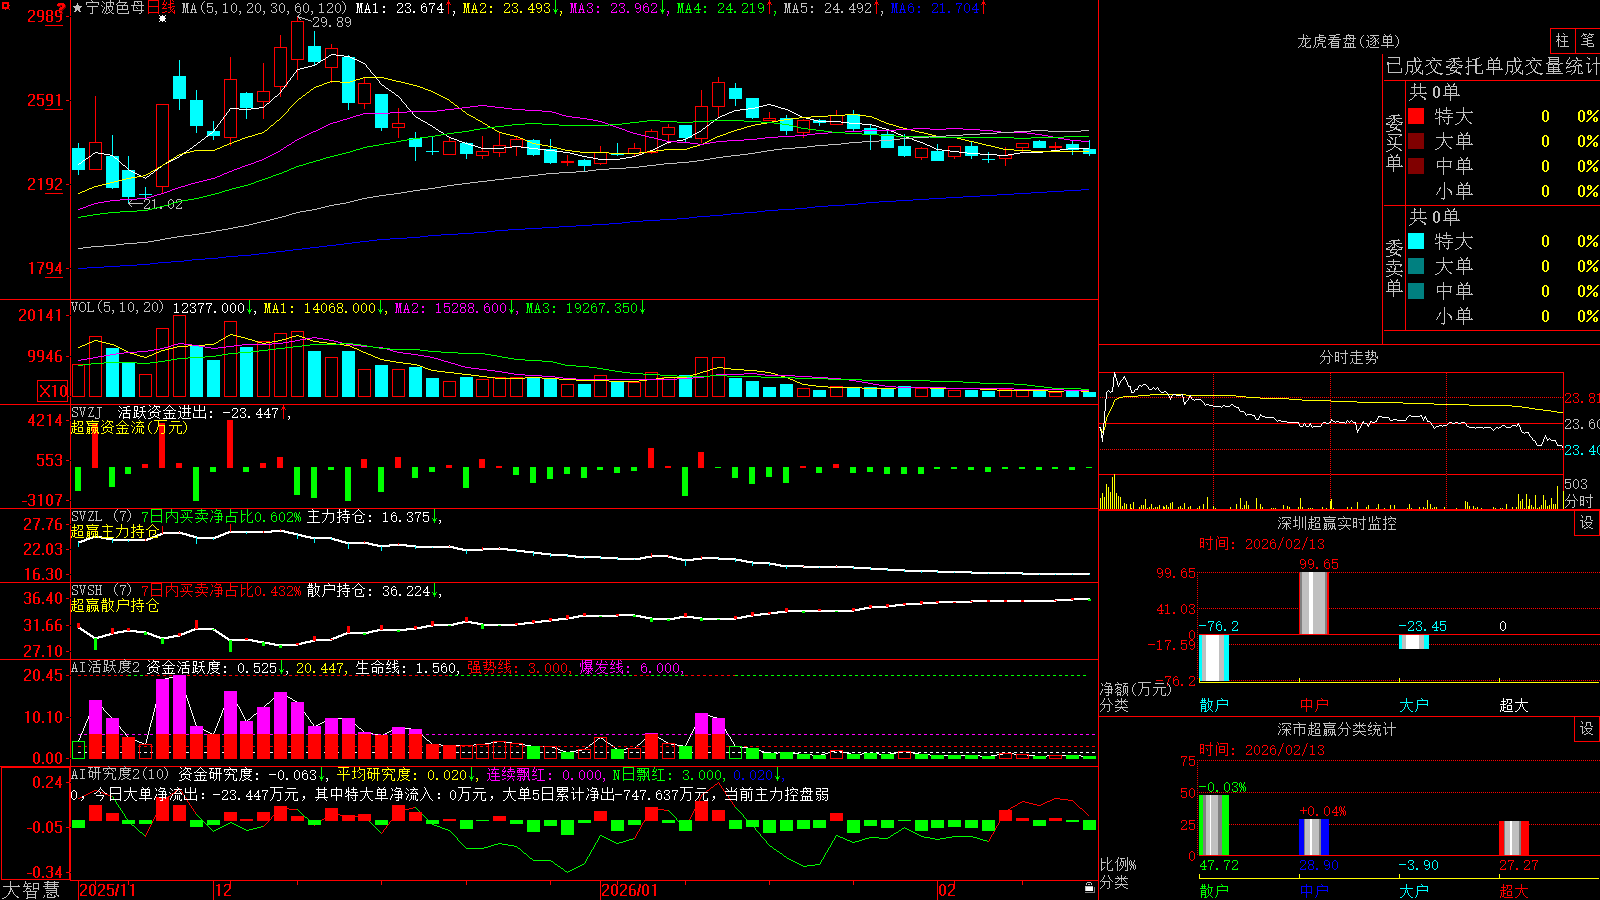The height and width of the screenshot is (900, 1600).
Task: Click the 龙虎看盘(逐单) panel title
Action: tap(1348, 41)
